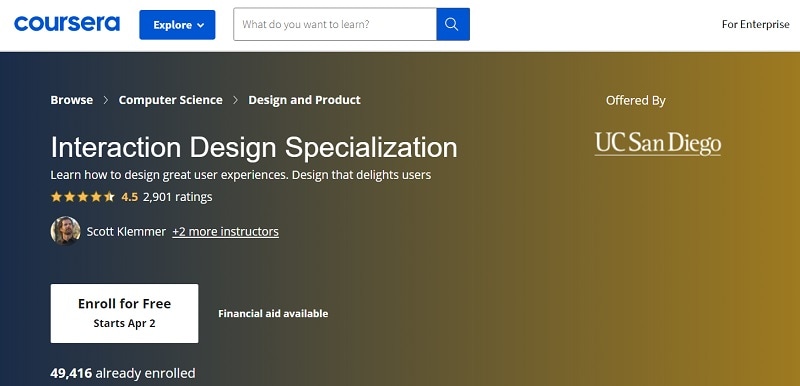Click Enroll for Free button
The height and width of the screenshot is (386, 800).
tap(124, 313)
